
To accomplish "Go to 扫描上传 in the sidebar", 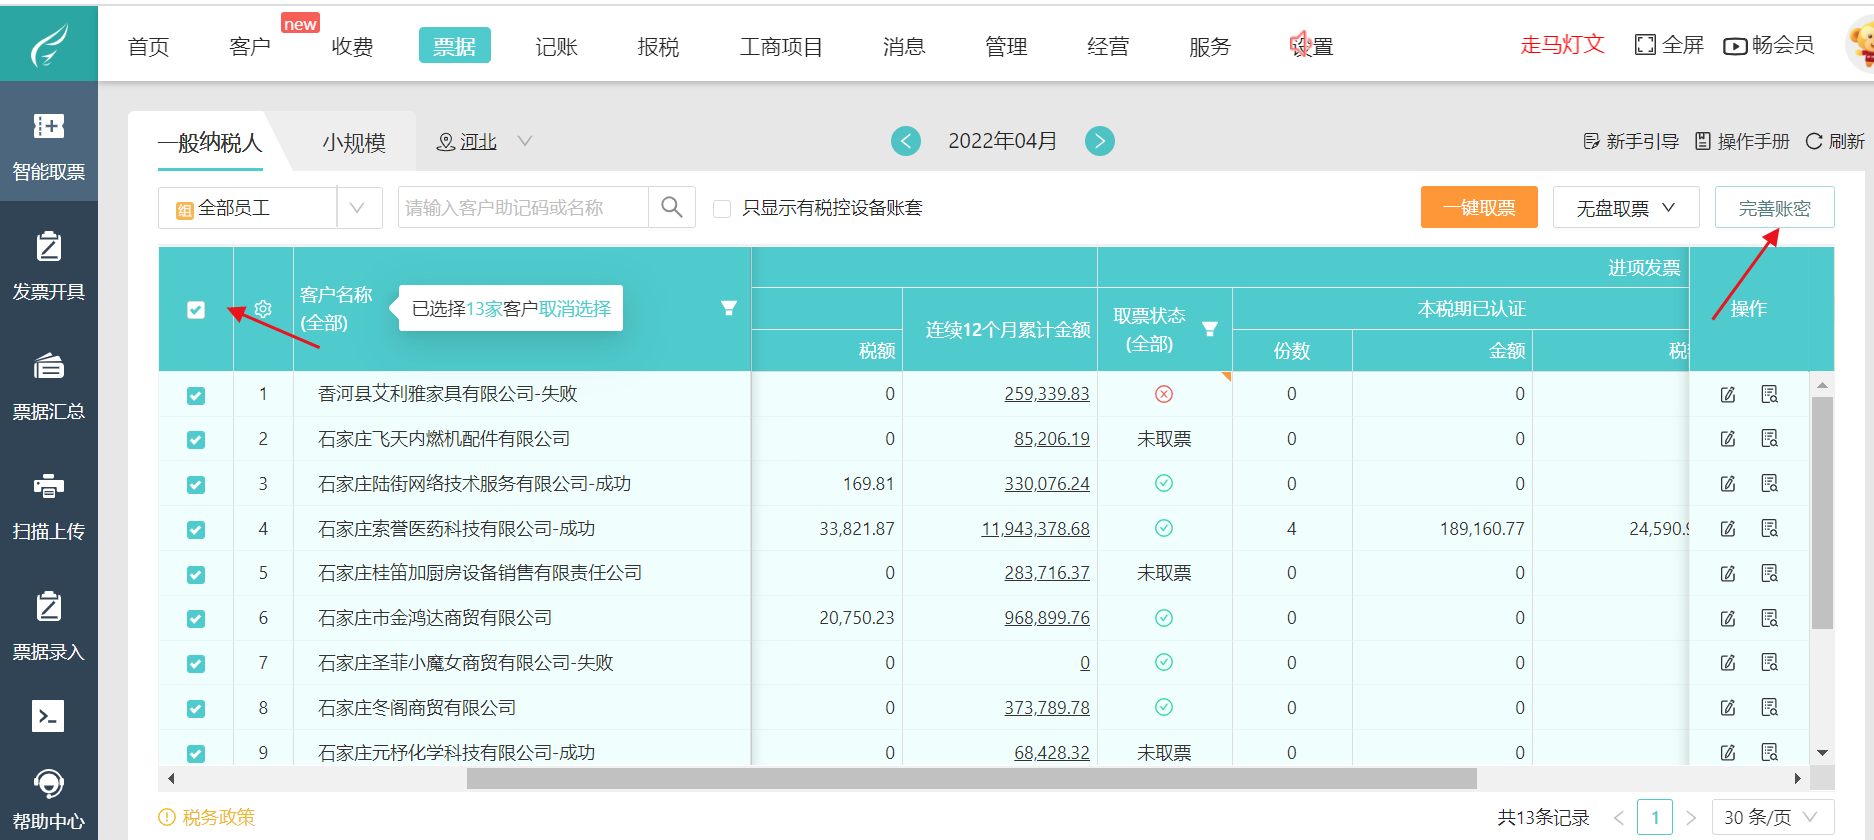I will [48, 505].
